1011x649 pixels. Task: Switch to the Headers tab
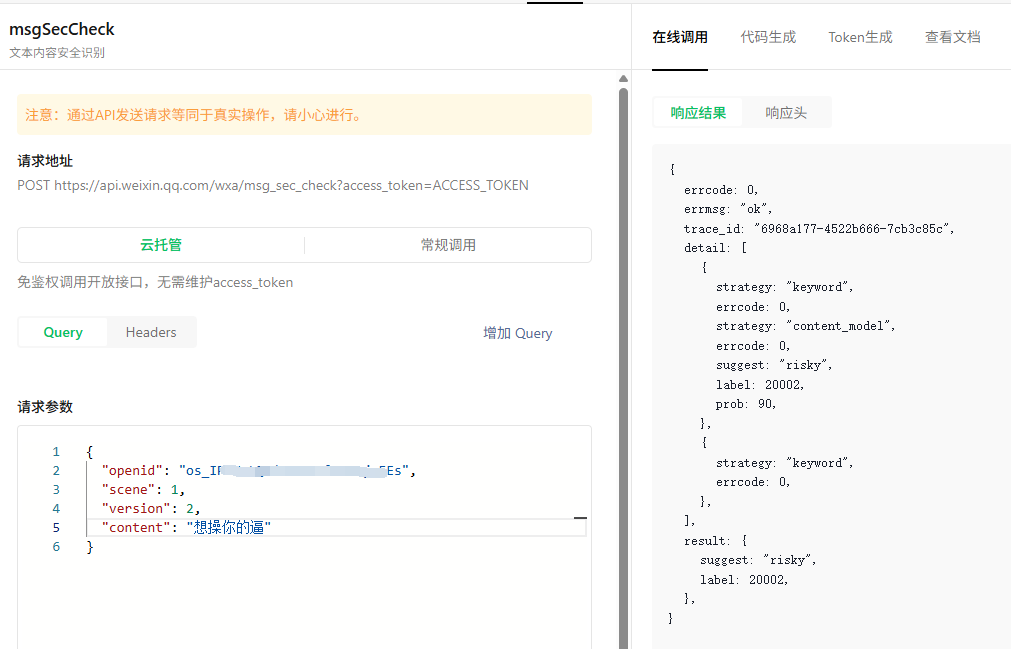(x=151, y=333)
